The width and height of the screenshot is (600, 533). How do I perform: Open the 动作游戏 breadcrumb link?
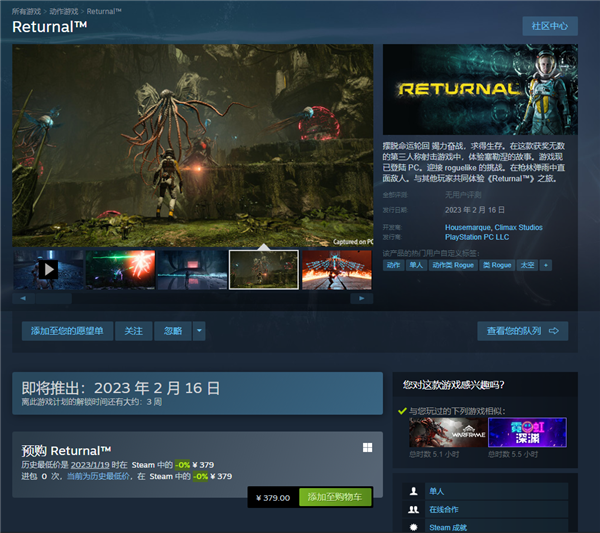point(64,11)
